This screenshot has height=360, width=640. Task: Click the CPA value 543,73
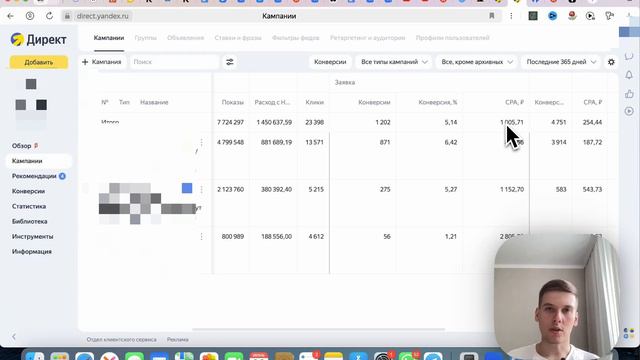coord(592,189)
